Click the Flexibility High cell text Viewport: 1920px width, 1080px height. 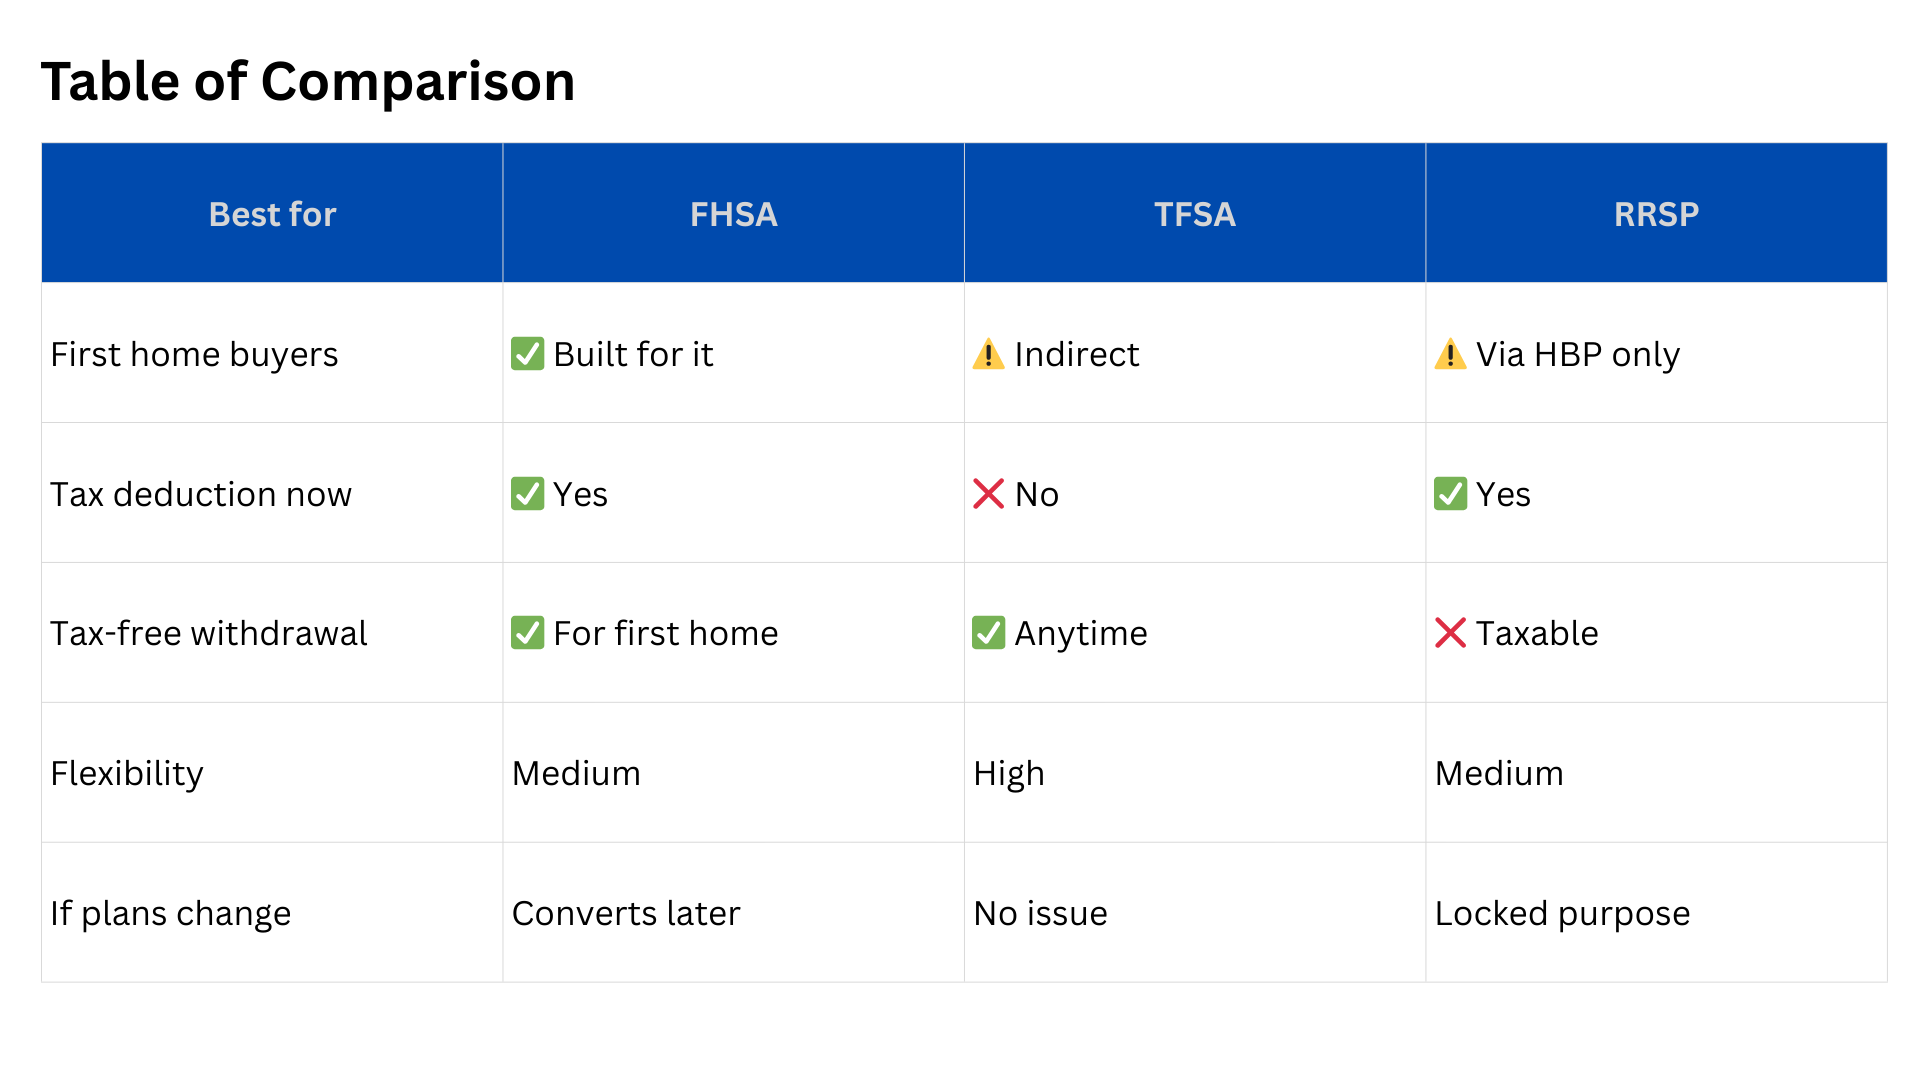pyautogui.click(x=1008, y=773)
